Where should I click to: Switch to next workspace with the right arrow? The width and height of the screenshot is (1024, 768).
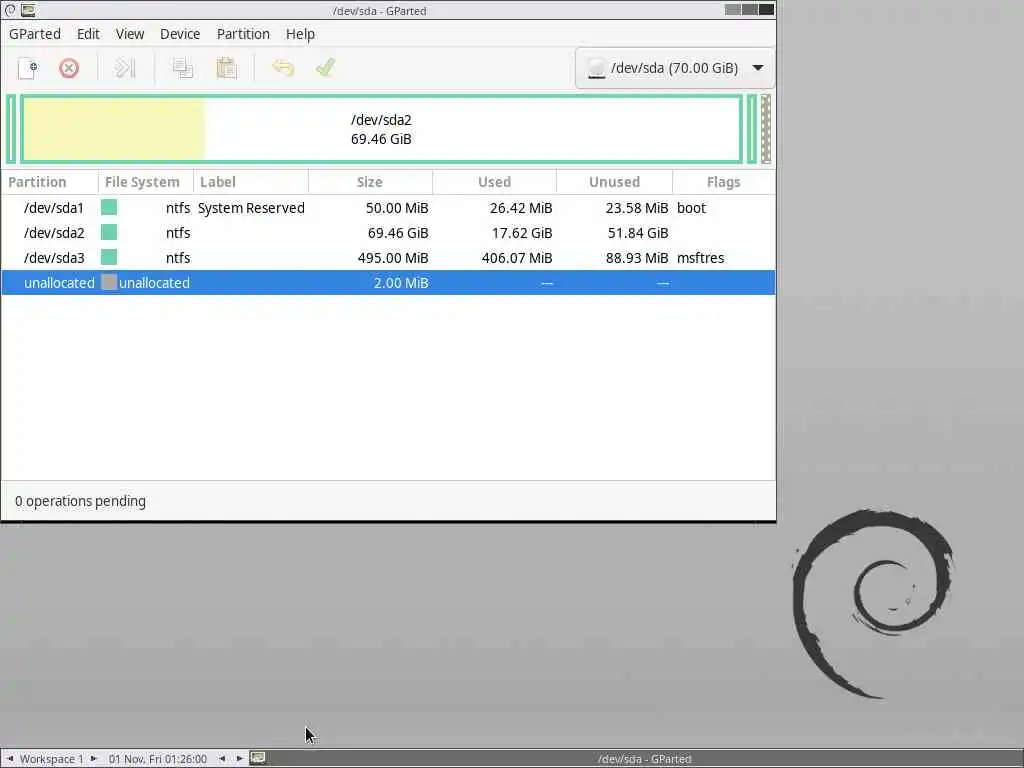pos(93,758)
